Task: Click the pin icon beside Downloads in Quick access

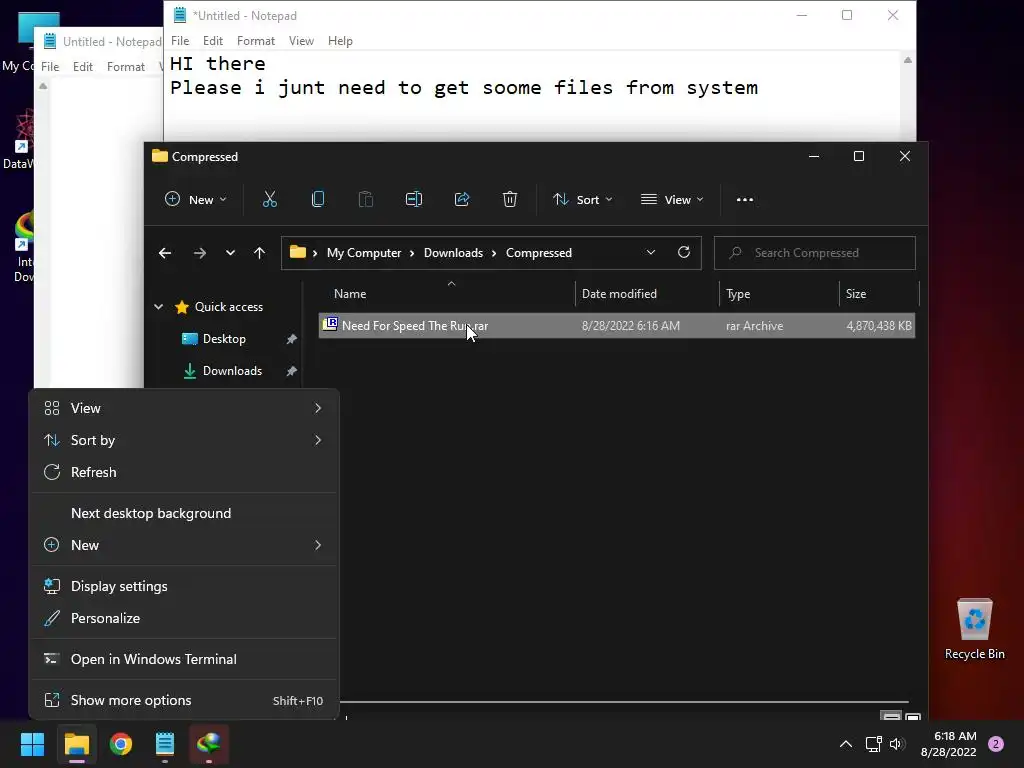Action: (291, 371)
